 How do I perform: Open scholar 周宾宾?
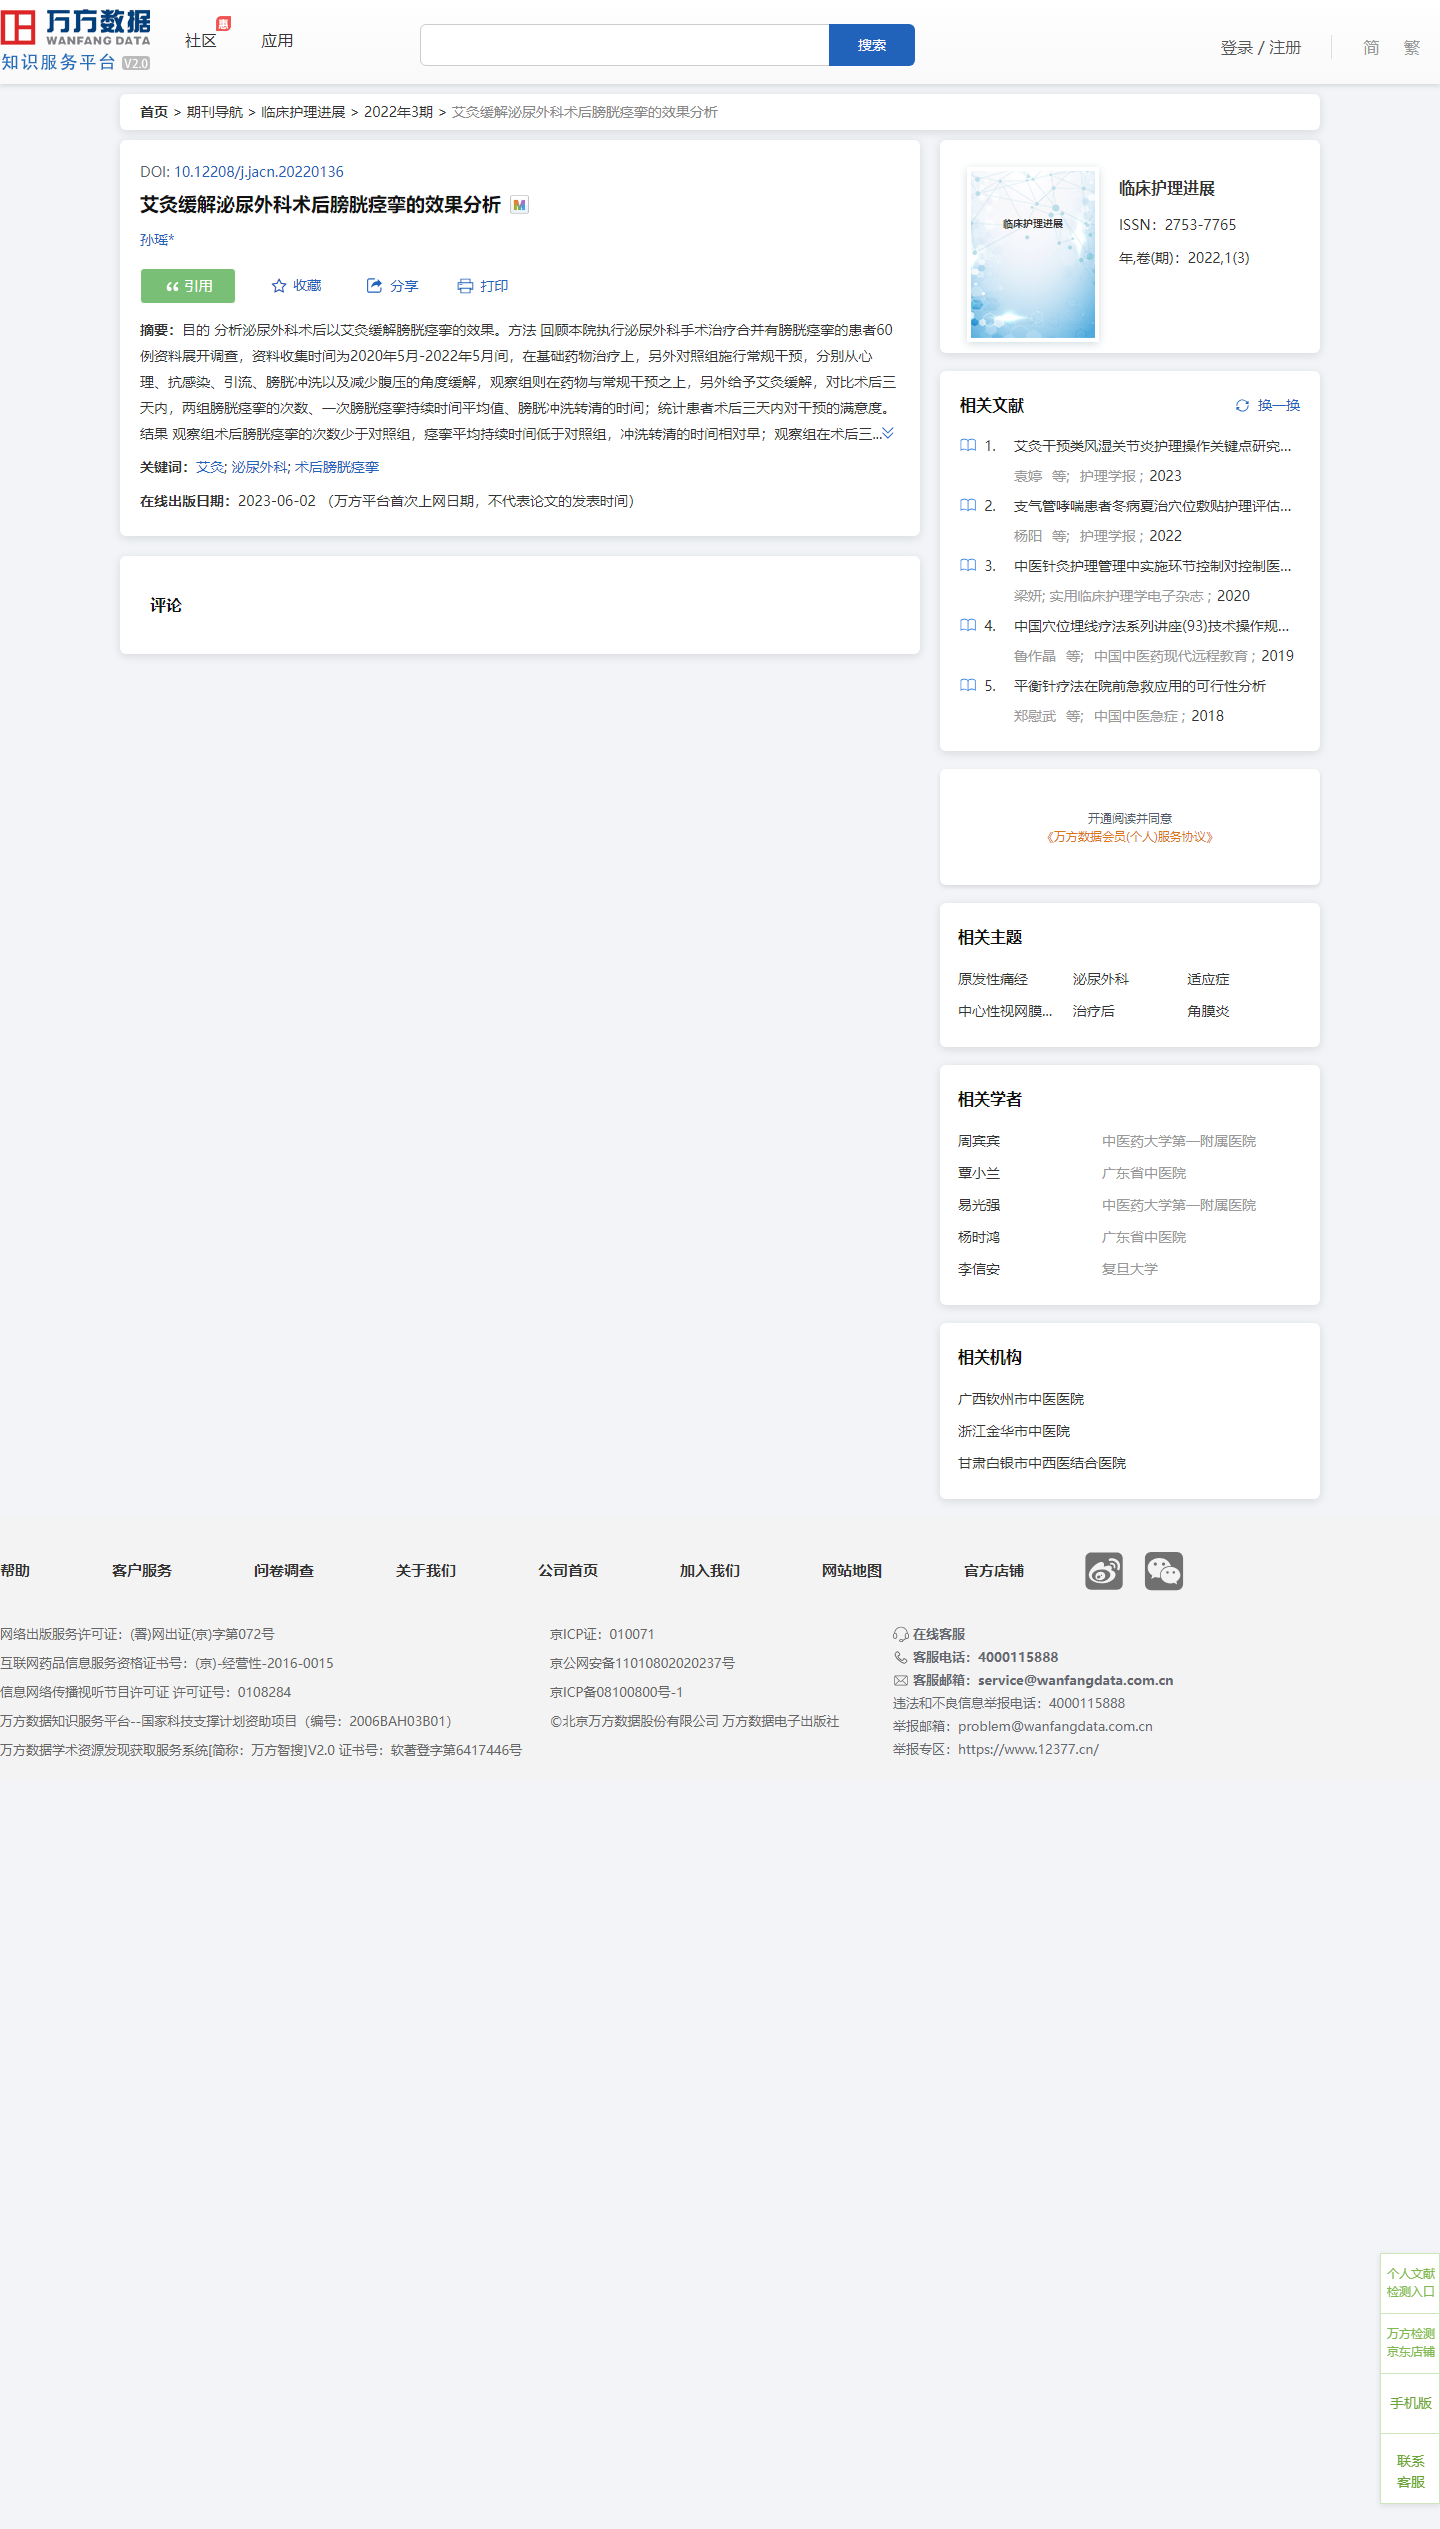(x=979, y=1141)
